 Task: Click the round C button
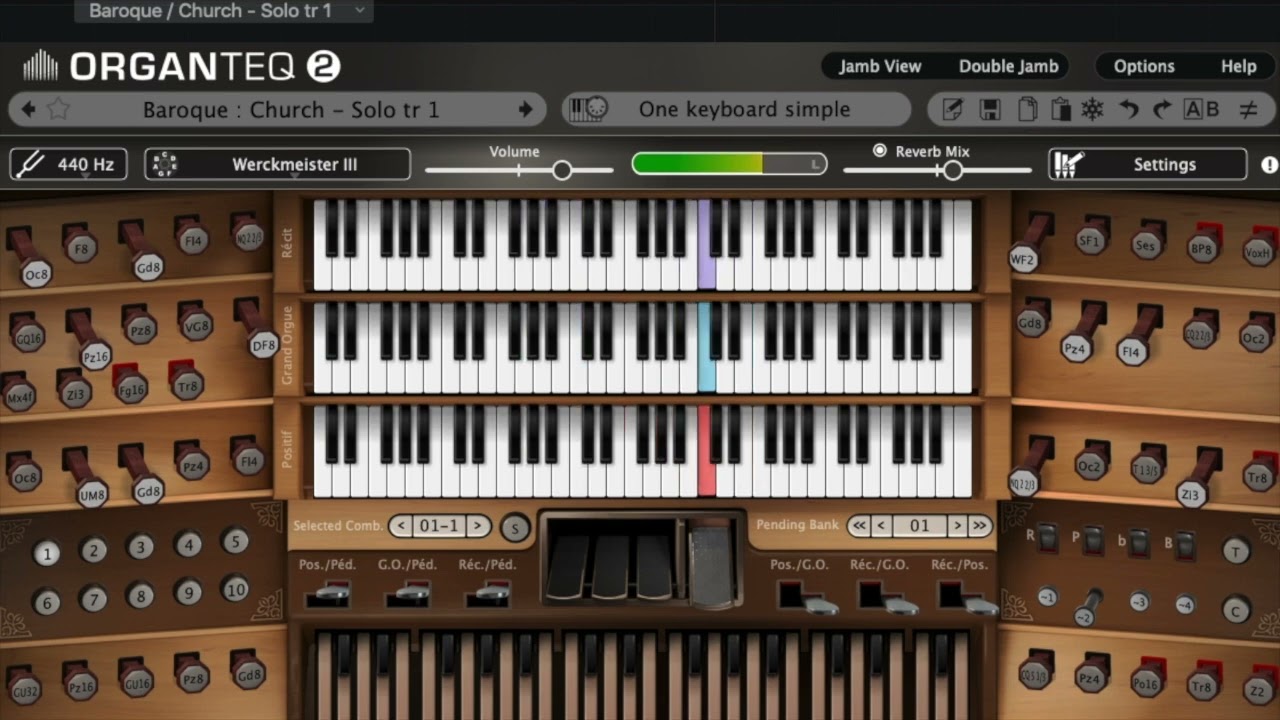pyautogui.click(x=1236, y=609)
